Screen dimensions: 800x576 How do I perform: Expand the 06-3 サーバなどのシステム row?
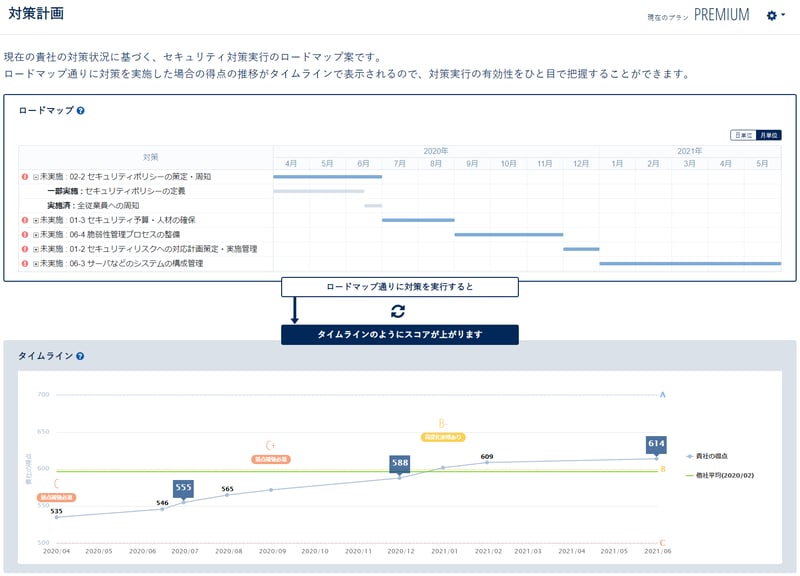36,264
